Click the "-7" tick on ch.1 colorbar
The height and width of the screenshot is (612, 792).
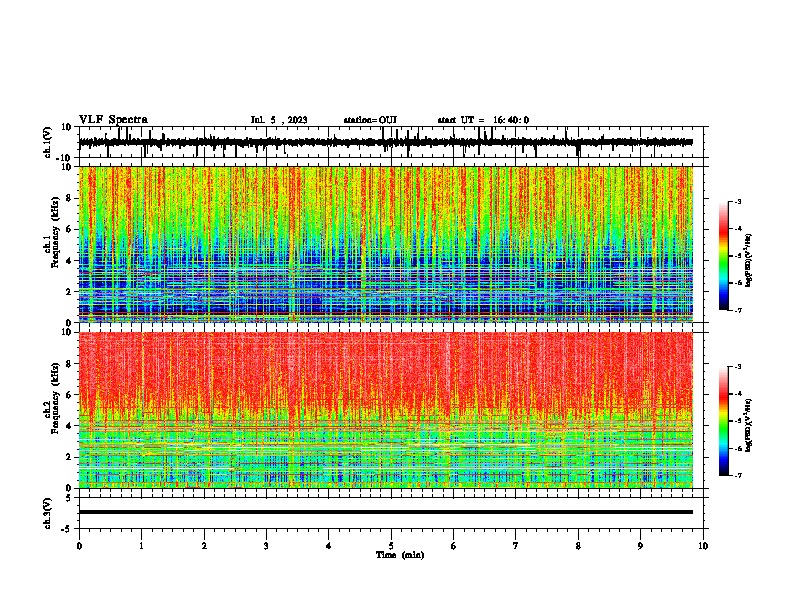[x=737, y=310]
